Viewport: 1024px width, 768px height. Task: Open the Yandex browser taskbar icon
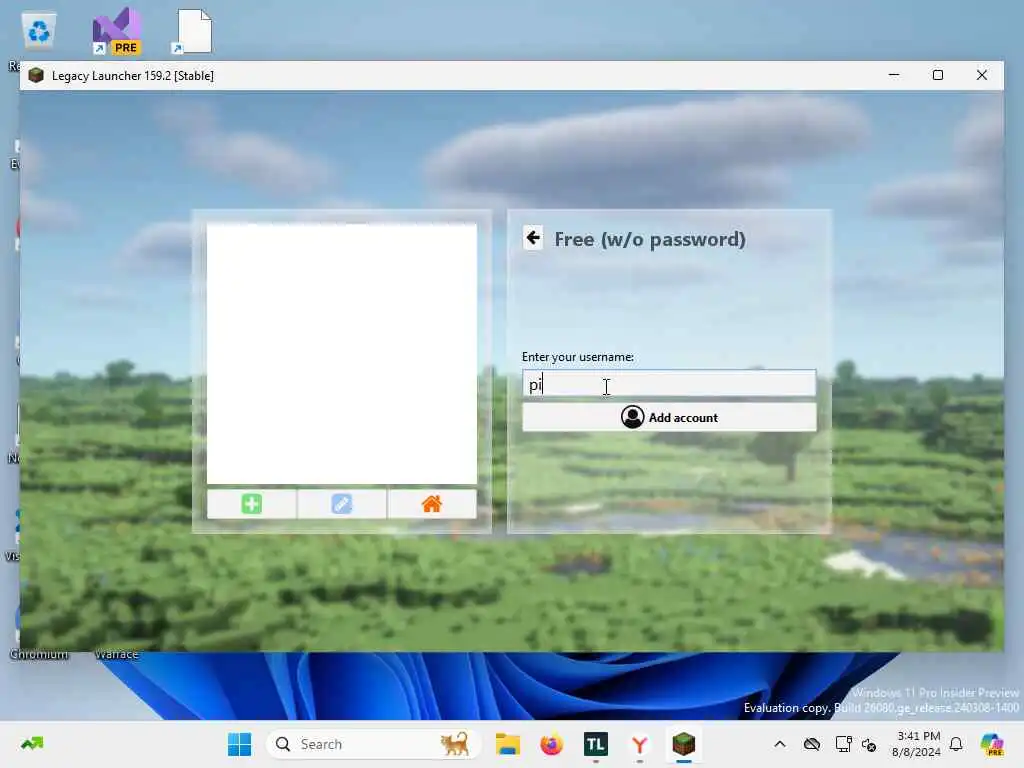click(640, 744)
